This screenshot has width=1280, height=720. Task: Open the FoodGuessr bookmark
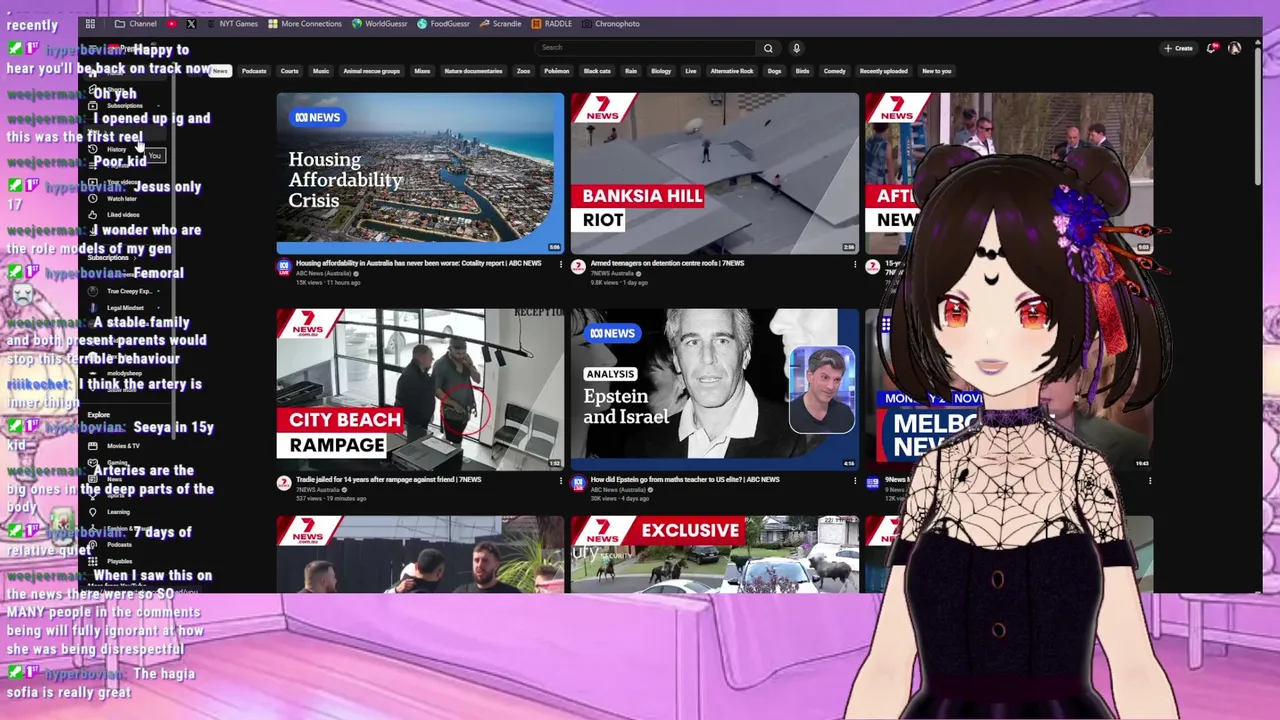[443, 23]
